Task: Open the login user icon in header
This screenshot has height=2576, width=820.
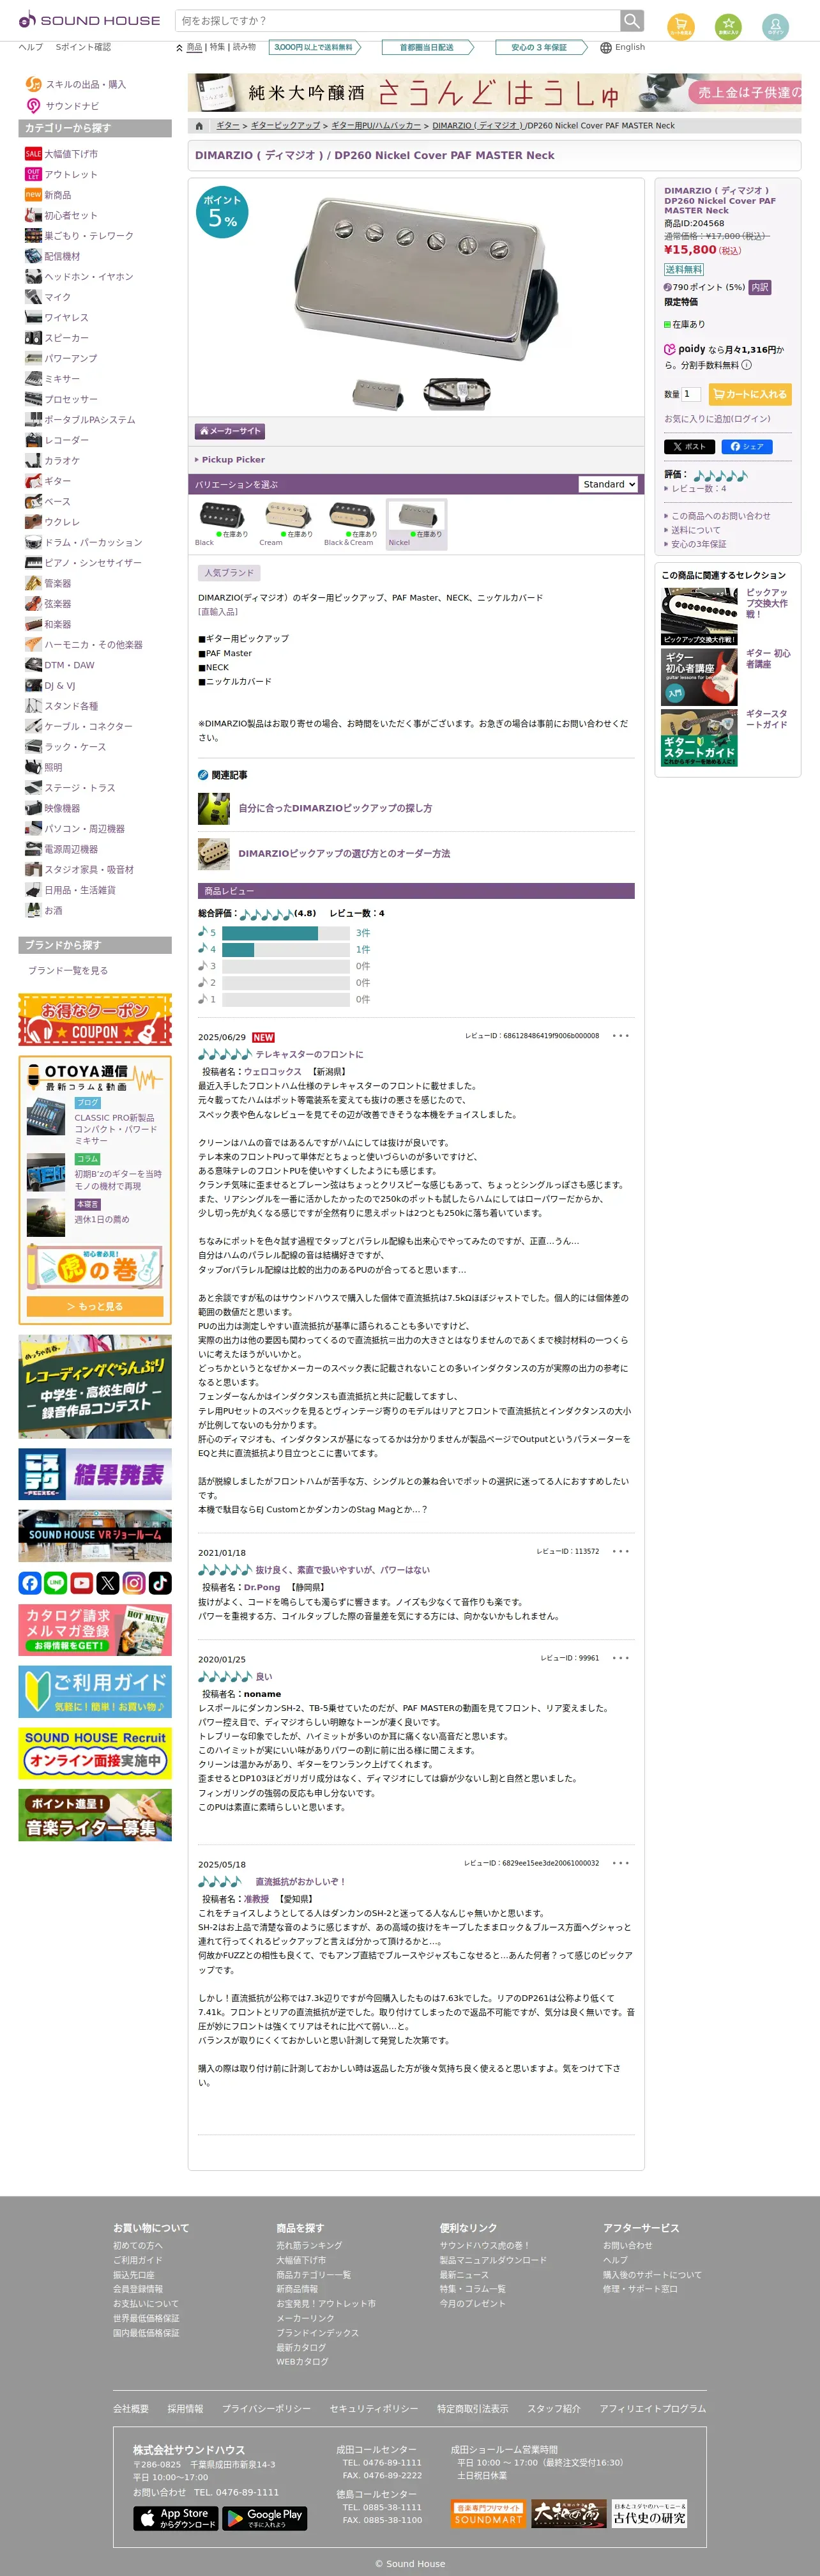Action: tap(775, 26)
